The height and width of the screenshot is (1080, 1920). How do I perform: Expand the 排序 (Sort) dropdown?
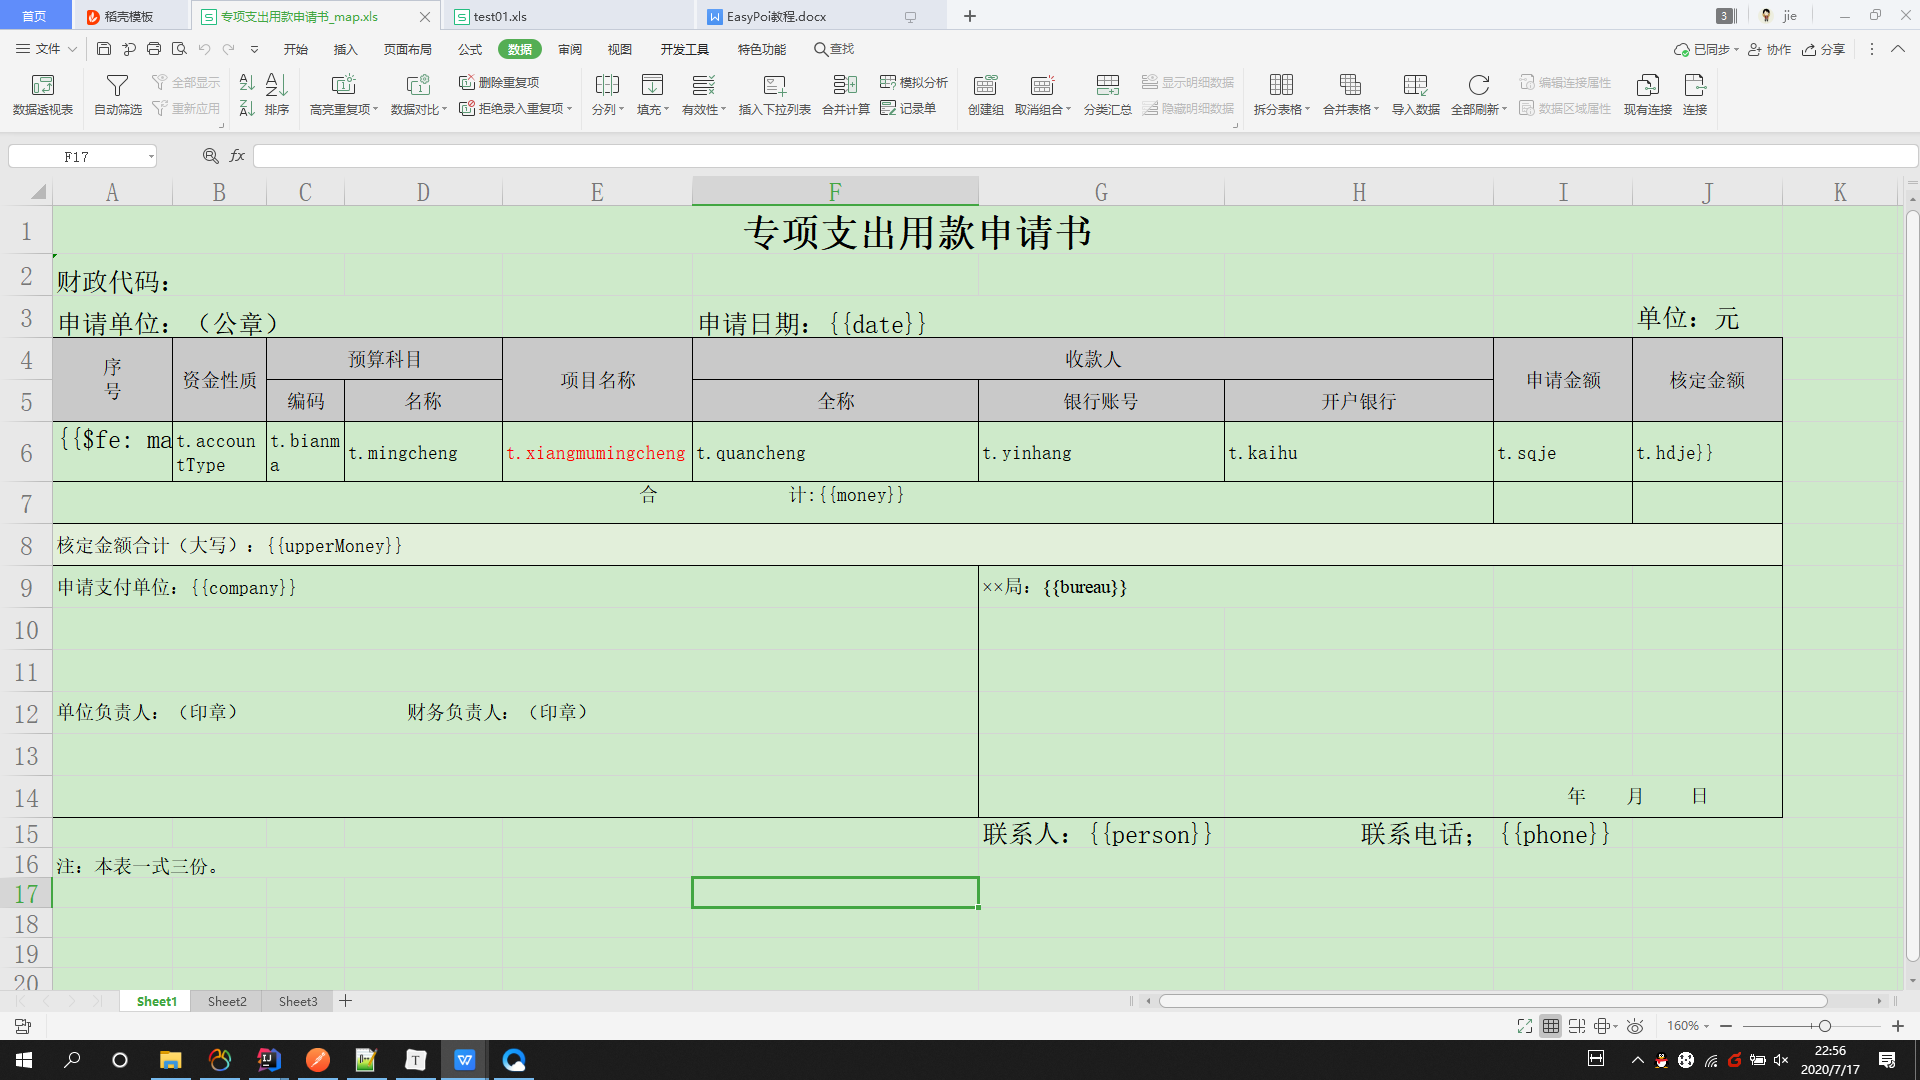click(x=277, y=95)
